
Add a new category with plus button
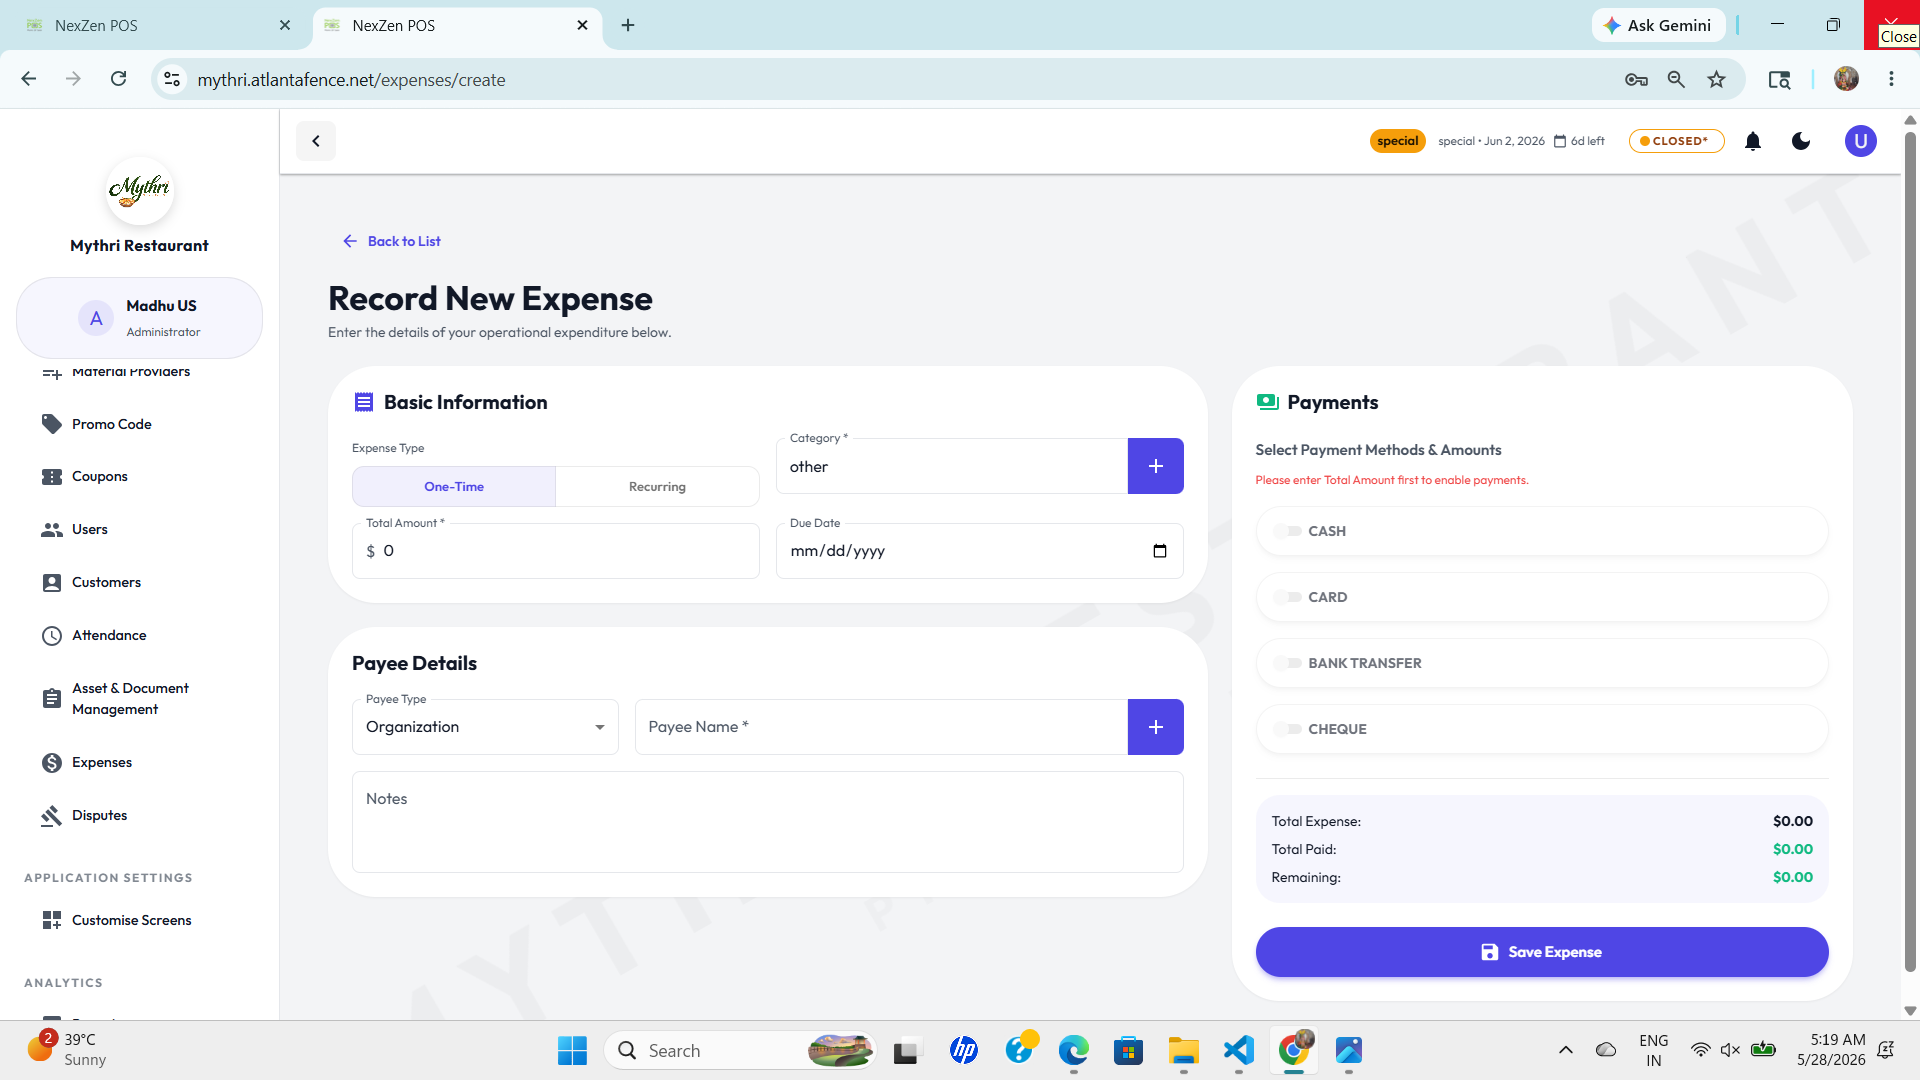pyautogui.click(x=1155, y=466)
